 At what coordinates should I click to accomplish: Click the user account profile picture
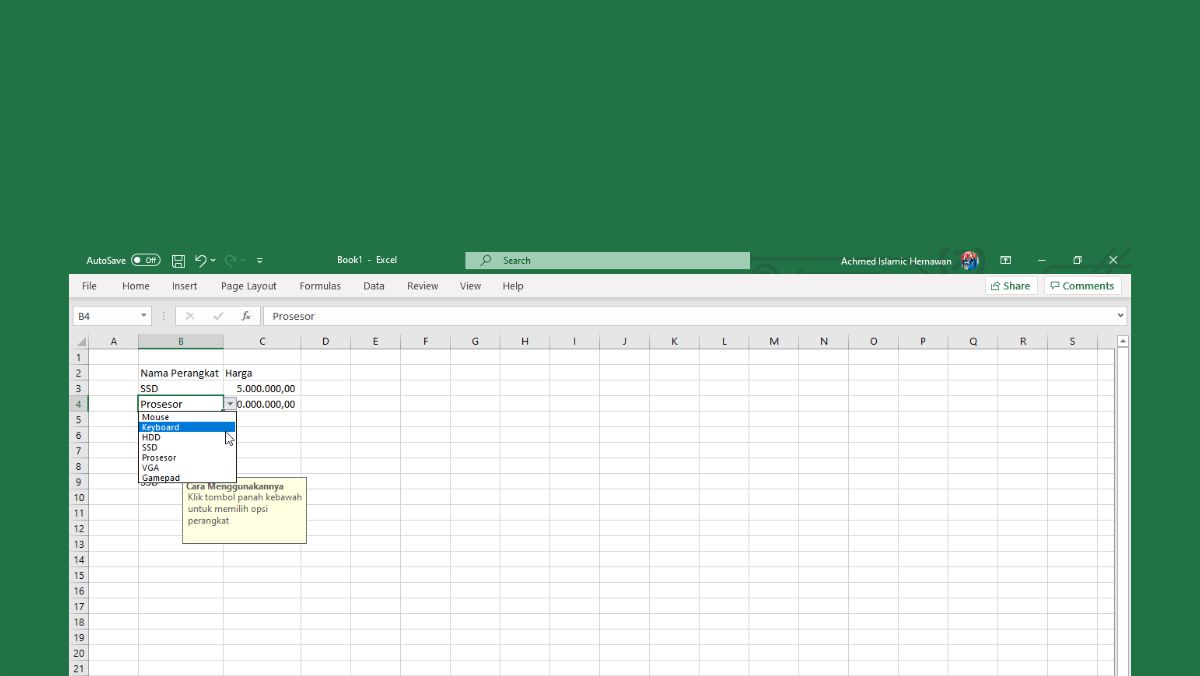(969, 260)
